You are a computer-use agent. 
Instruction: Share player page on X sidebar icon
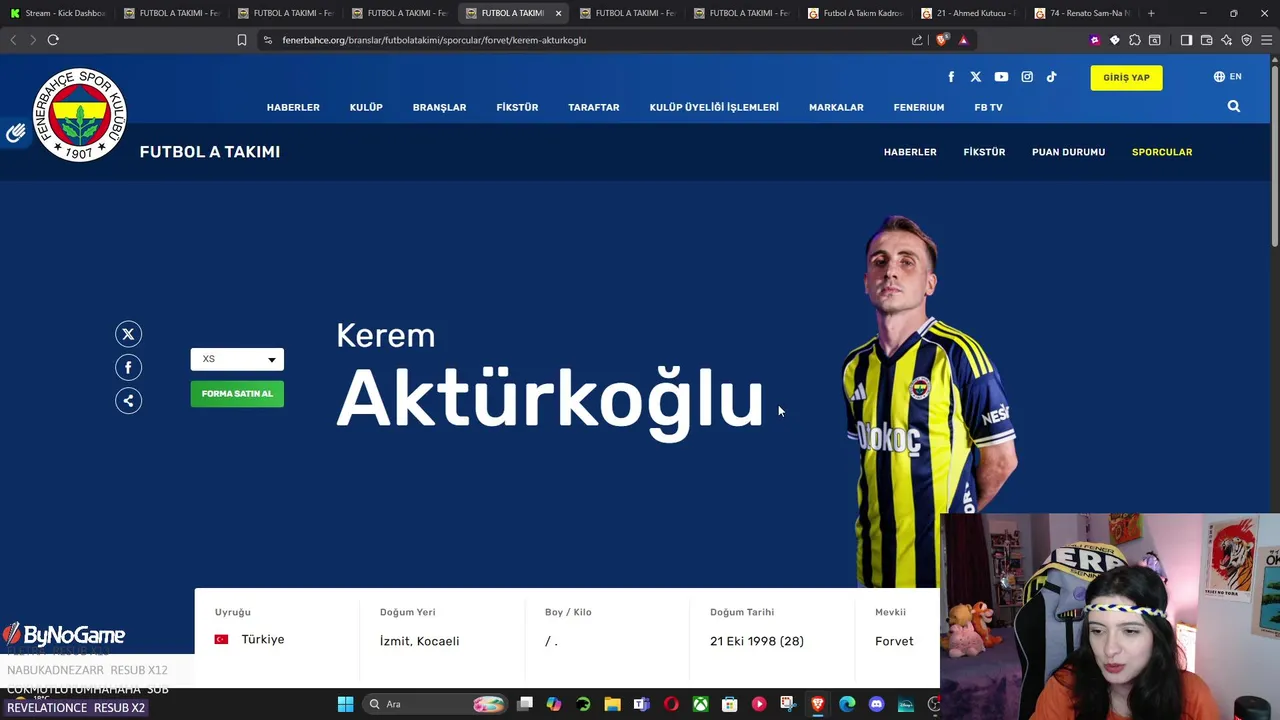pyautogui.click(x=128, y=334)
